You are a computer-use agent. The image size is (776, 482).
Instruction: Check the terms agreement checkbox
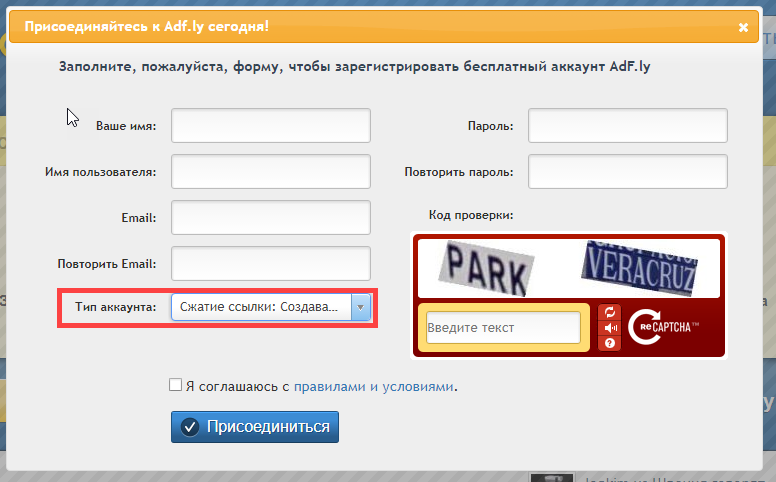point(175,385)
